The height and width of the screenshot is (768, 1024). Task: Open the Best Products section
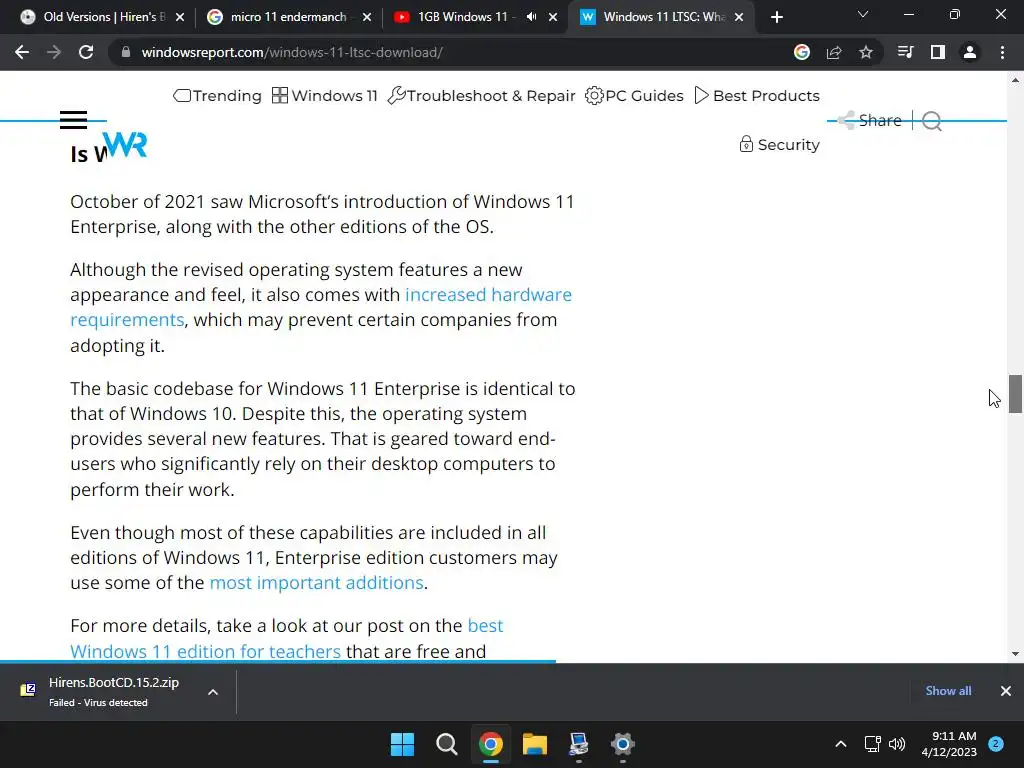[757, 95]
